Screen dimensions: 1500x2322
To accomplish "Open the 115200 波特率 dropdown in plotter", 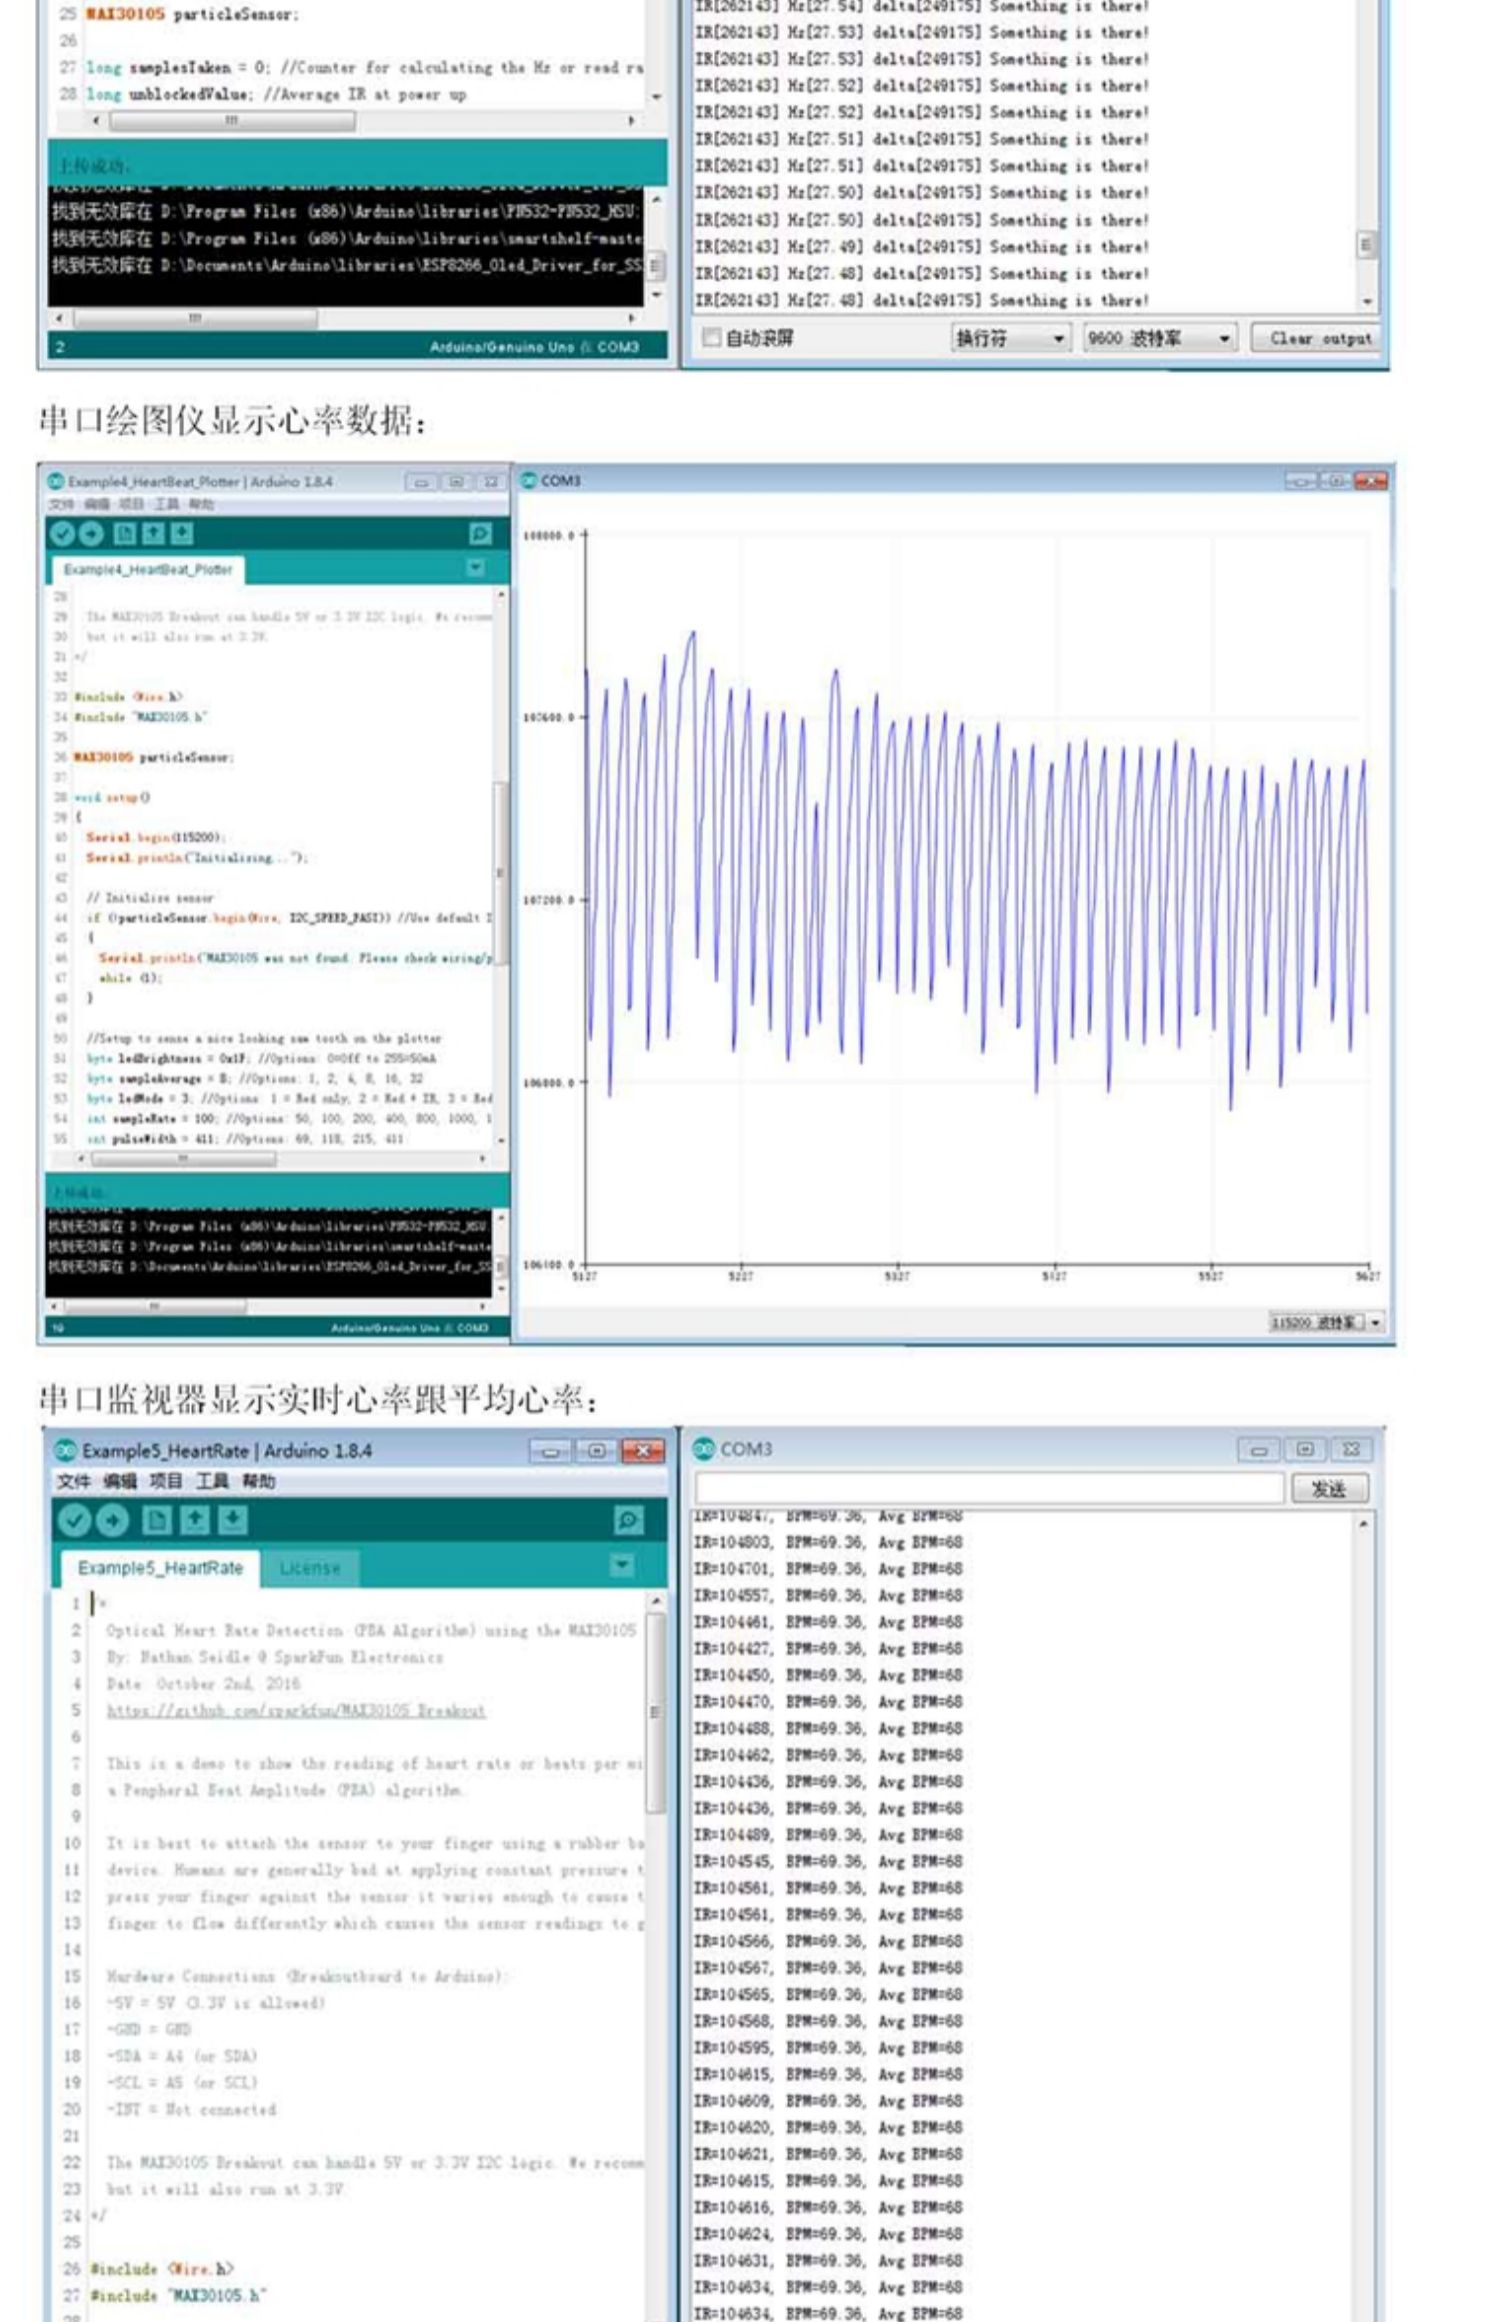I will click(1326, 1322).
